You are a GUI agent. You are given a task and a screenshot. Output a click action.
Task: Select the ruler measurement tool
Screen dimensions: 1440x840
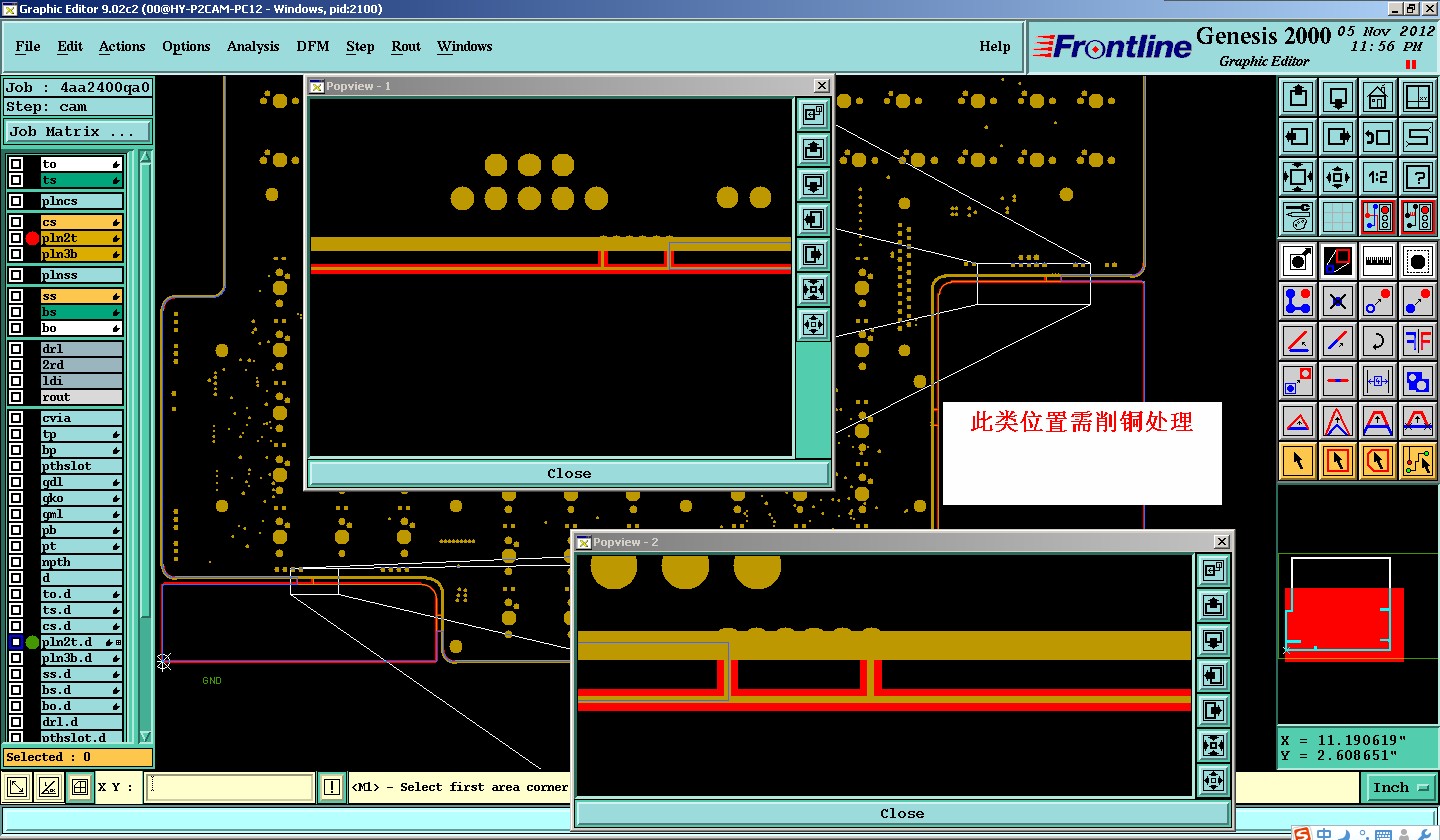1378,261
